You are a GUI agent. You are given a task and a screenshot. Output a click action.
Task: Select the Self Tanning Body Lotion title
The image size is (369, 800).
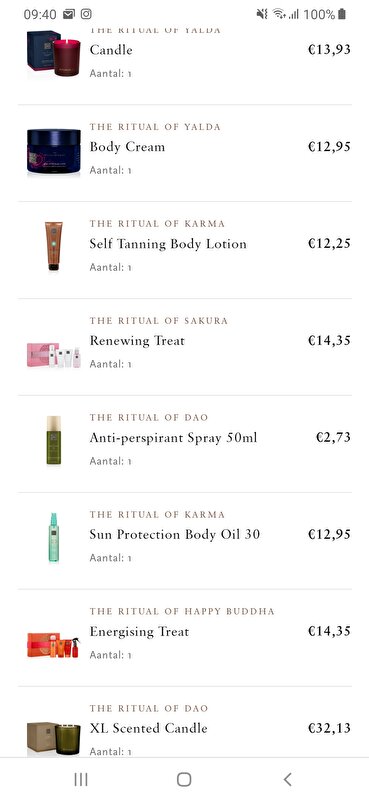pos(168,244)
